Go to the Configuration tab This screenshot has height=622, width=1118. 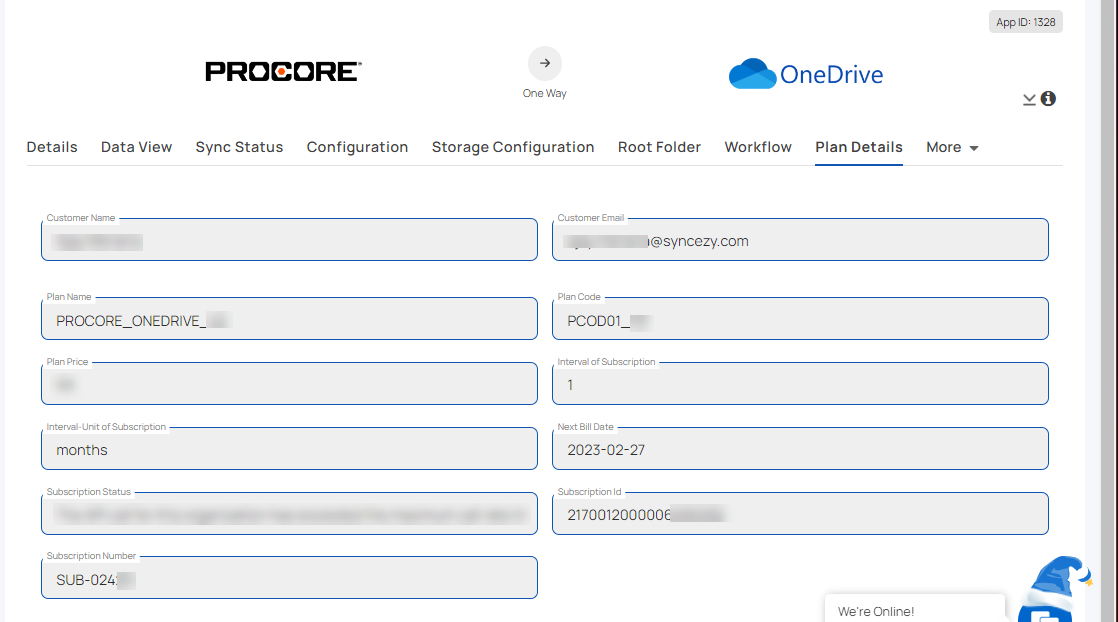pos(357,147)
